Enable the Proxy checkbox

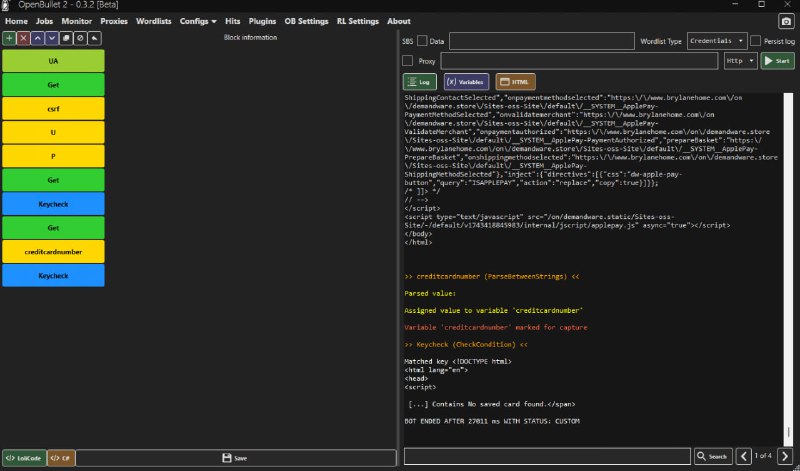click(407, 61)
